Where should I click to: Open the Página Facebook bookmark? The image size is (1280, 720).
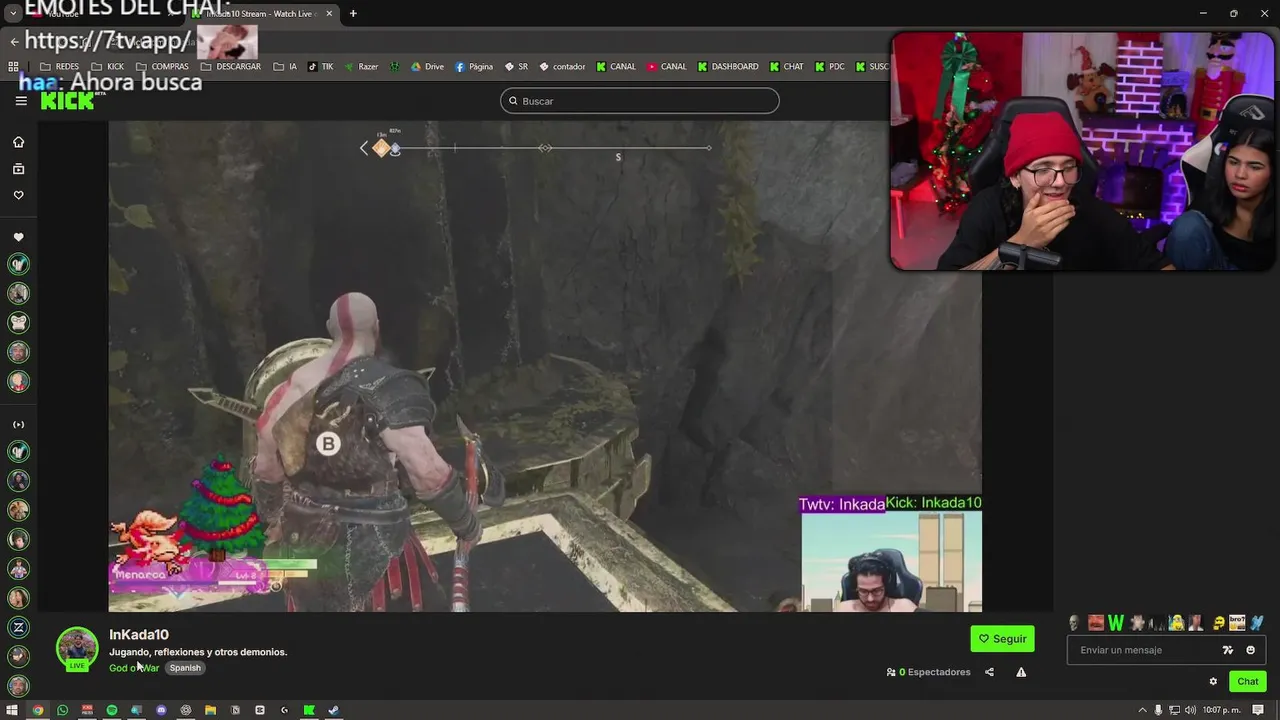click(x=474, y=67)
